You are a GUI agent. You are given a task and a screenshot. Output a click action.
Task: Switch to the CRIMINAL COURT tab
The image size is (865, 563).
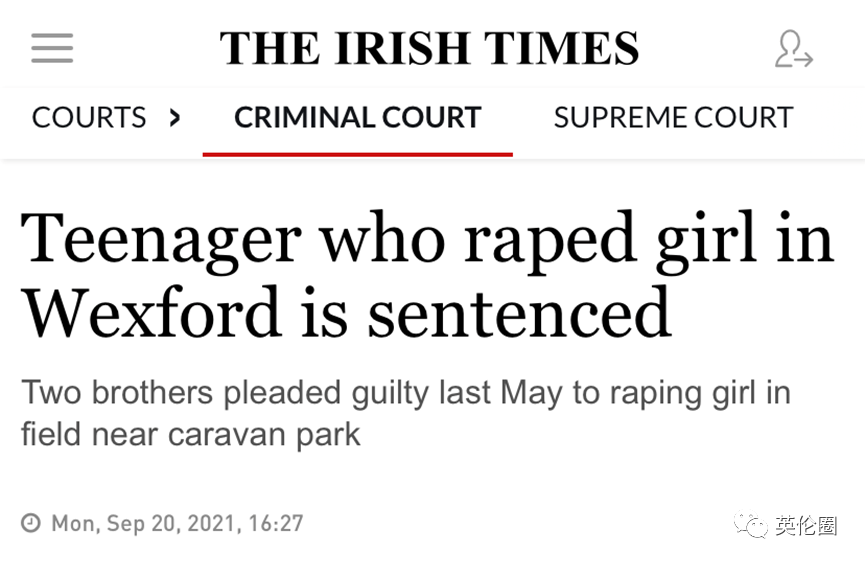pos(357,118)
